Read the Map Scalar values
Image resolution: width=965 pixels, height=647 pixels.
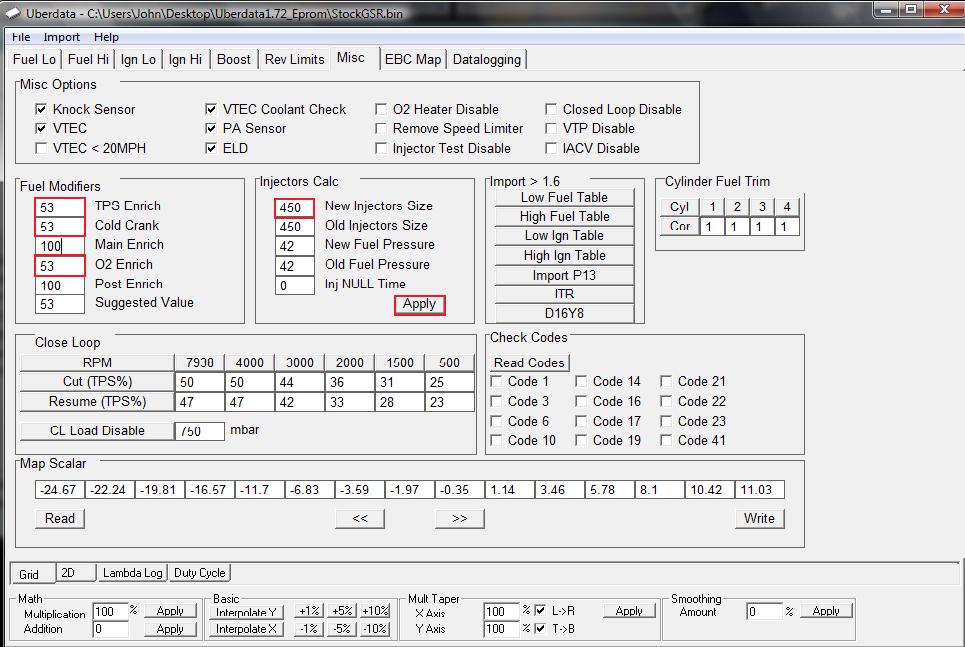[x=60, y=518]
